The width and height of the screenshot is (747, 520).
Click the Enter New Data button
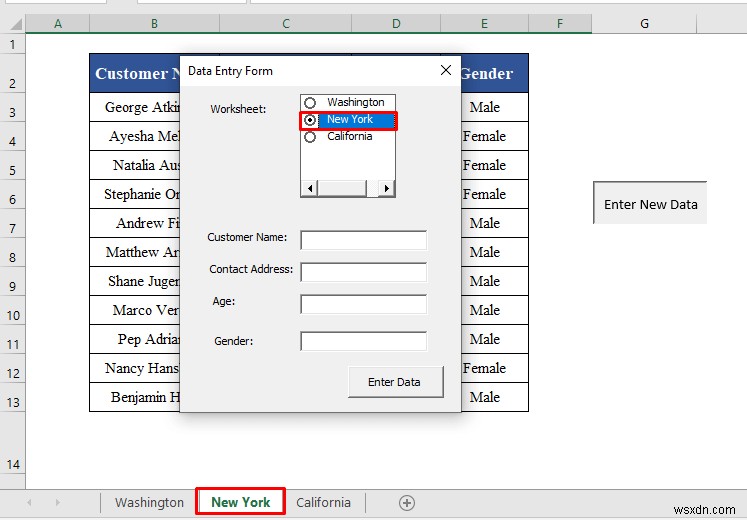pos(650,203)
